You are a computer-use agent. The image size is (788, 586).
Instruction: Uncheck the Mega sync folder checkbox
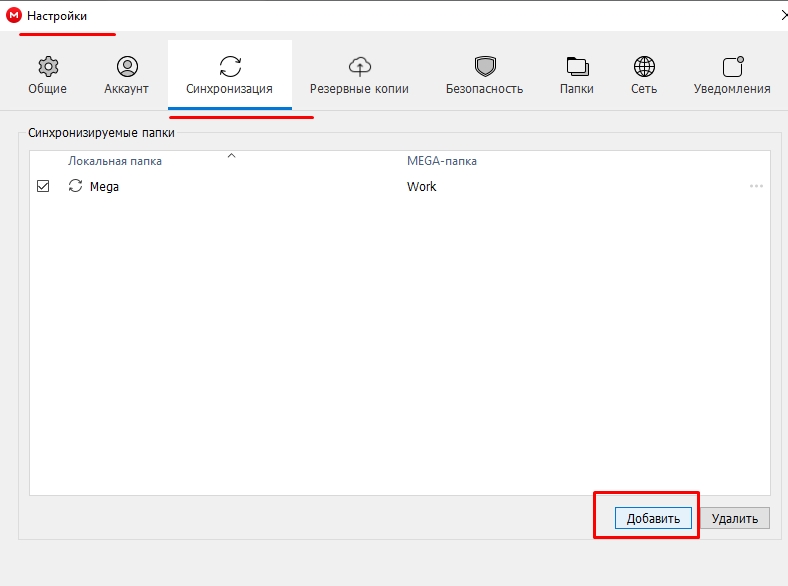click(x=43, y=186)
